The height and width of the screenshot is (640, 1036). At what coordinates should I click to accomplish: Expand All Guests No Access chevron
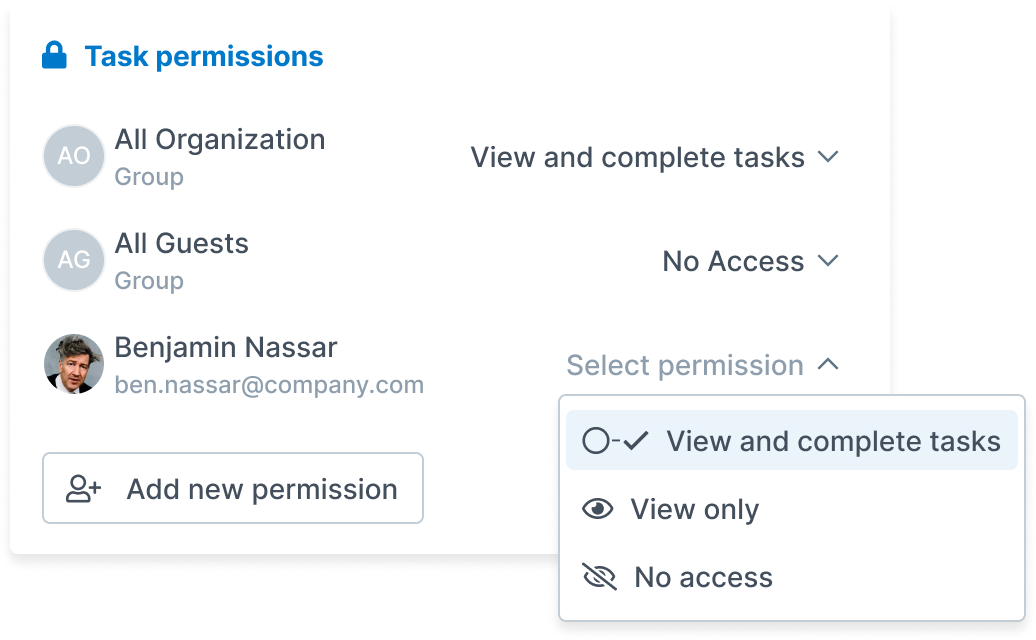click(x=828, y=261)
